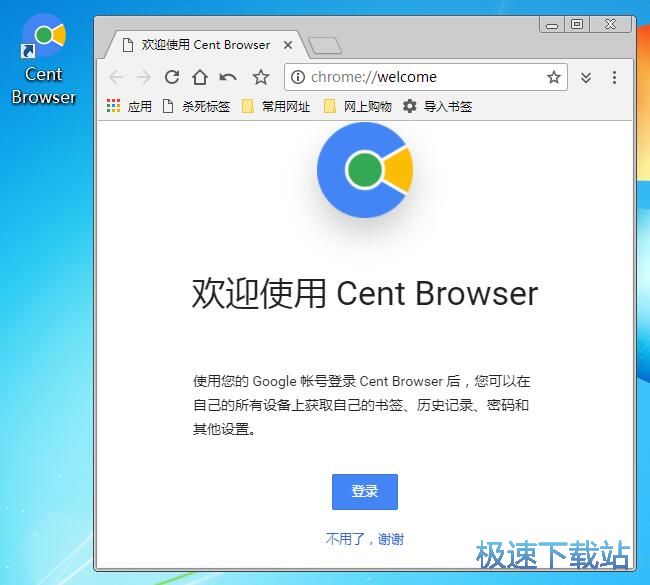Minimize the Cent Browser window

(x=552, y=25)
